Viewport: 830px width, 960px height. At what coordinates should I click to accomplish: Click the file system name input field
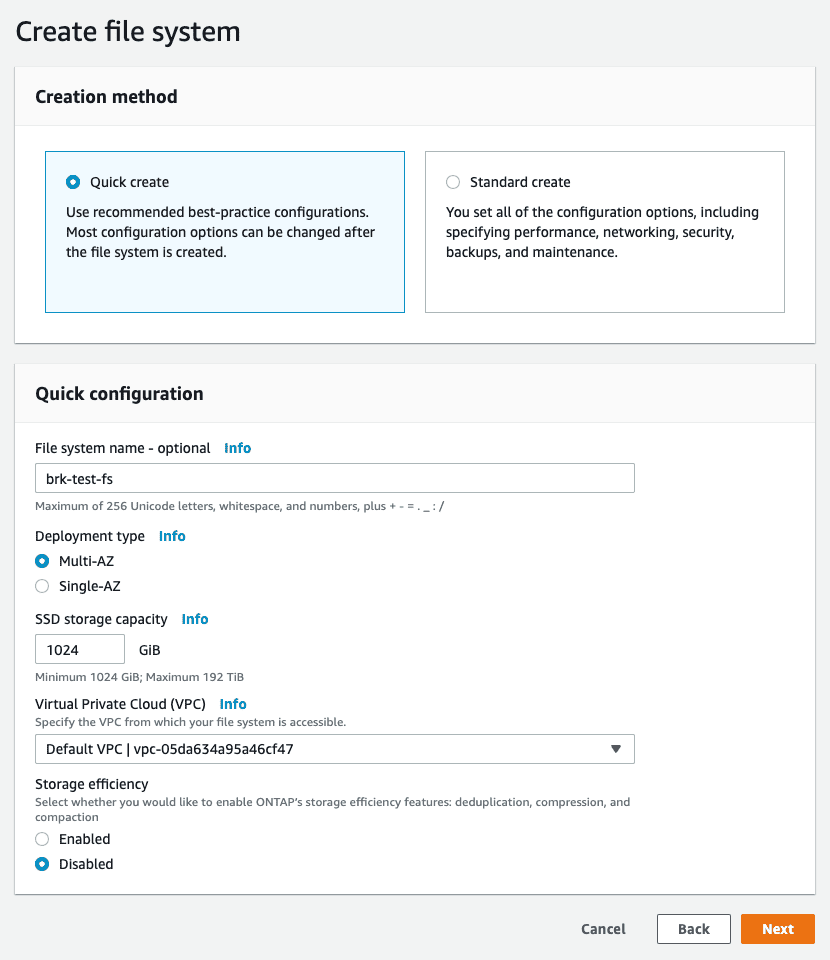coord(335,478)
